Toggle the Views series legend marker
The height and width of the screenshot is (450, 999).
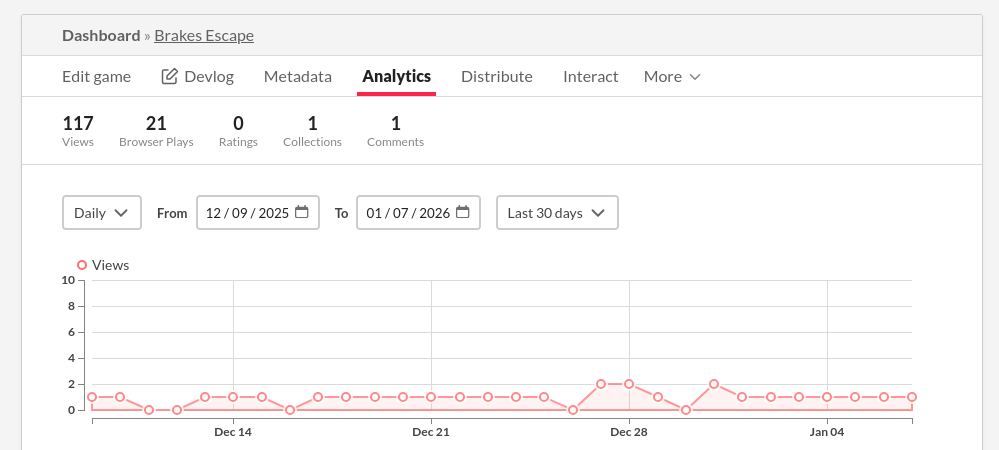[82, 265]
